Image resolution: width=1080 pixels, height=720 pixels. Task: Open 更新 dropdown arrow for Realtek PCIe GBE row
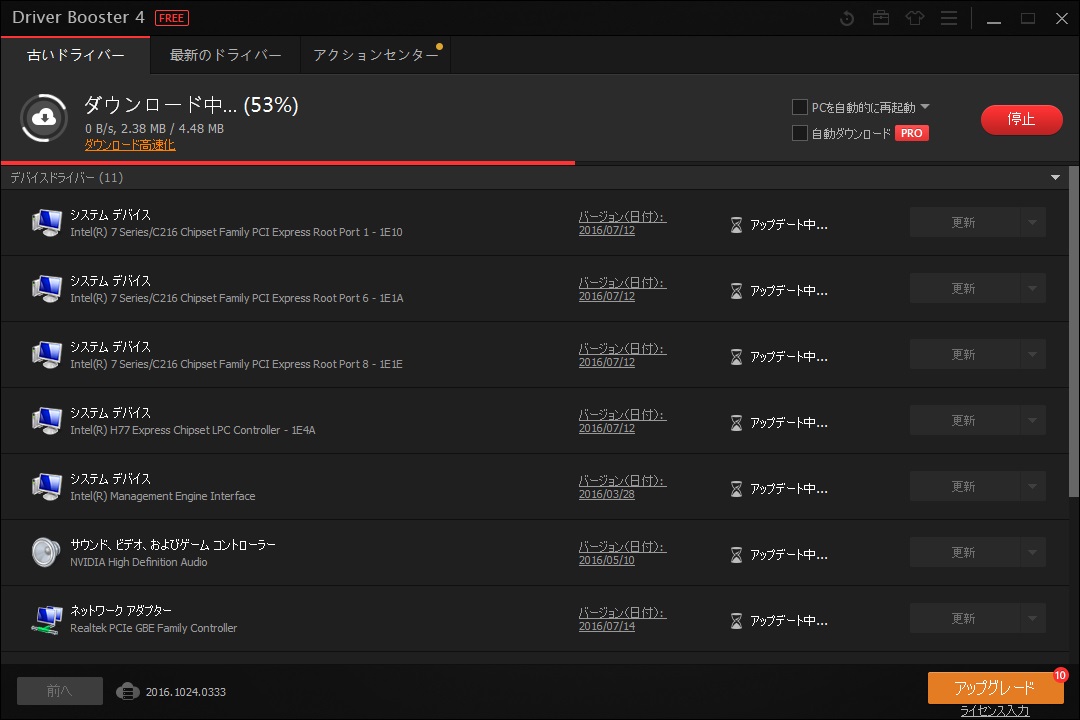click(1032, 619)
